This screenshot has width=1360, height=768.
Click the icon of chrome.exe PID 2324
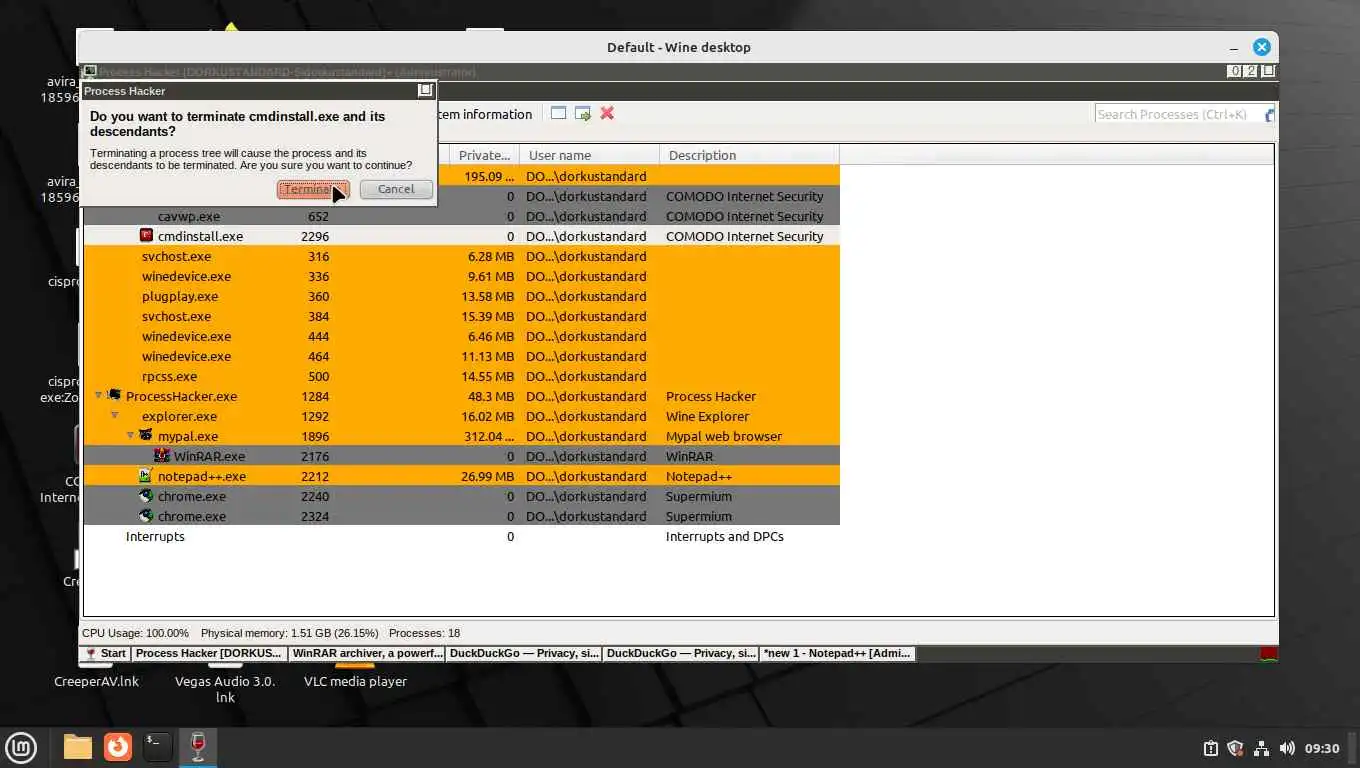(146, 516)
